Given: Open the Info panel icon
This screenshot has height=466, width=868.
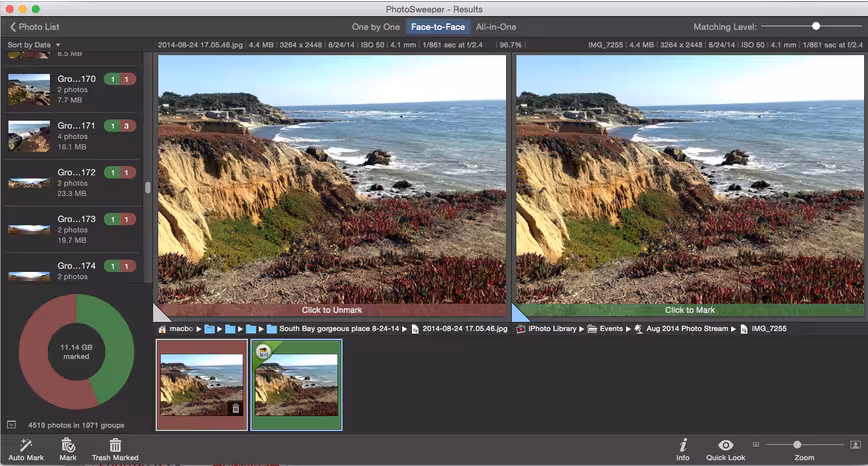Looking at the screenshot, I should pyautogui.click(x=683, y=445).
